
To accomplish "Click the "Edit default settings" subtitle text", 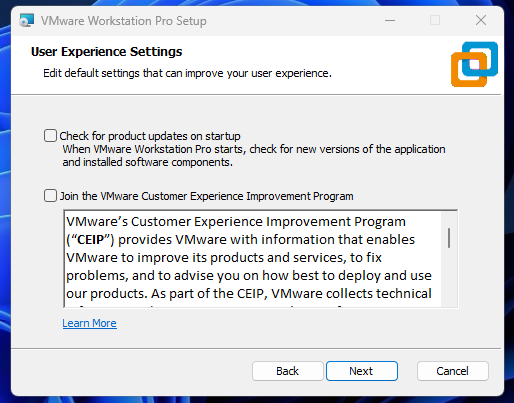I will (x=187, y=73).
